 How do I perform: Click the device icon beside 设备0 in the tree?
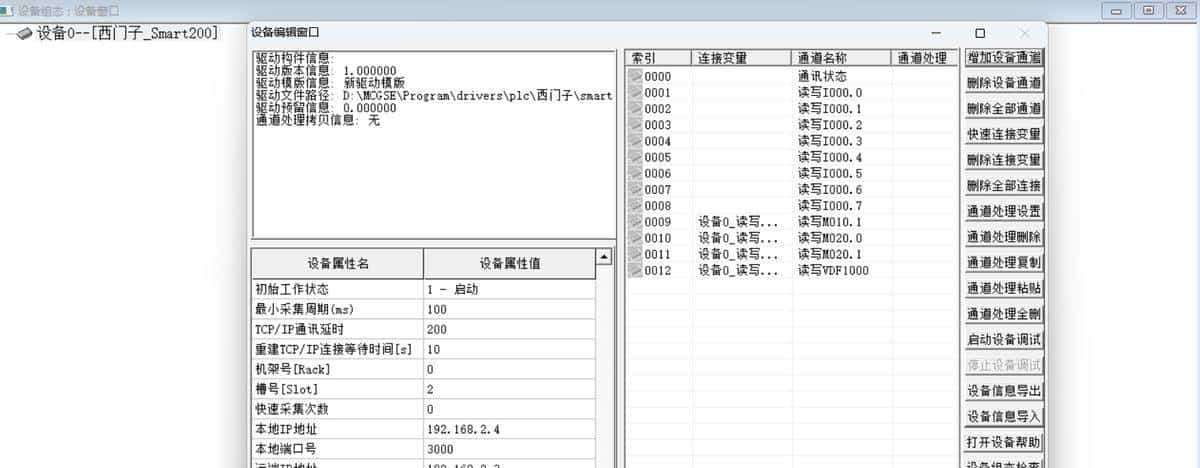[x=25, y=33]
